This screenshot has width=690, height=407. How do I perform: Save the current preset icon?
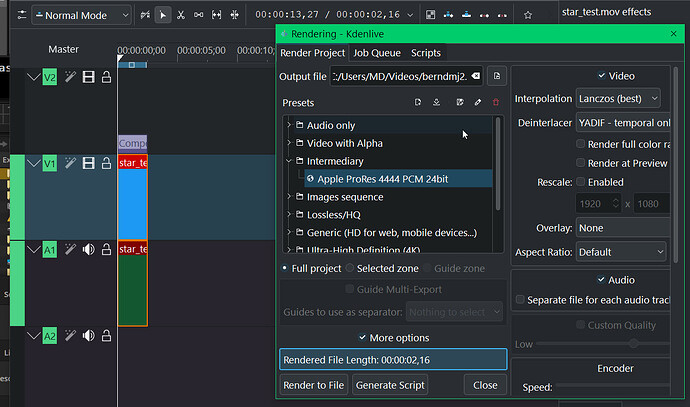pyautogui.click(x=460, y=102)
